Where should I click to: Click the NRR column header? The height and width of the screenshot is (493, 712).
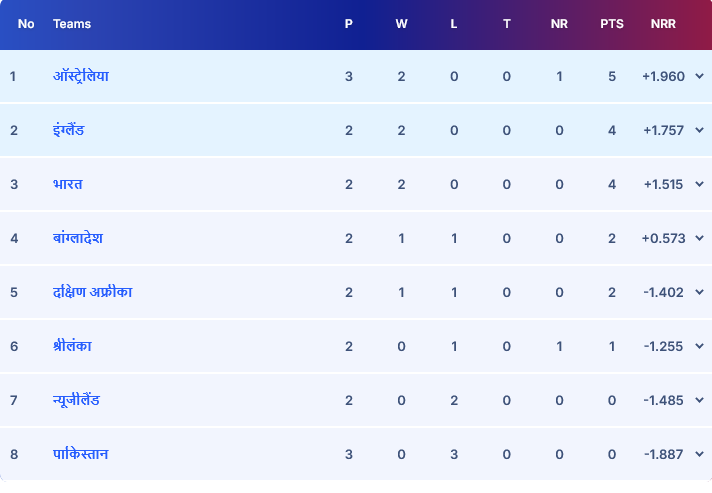(x=662, y=24)
